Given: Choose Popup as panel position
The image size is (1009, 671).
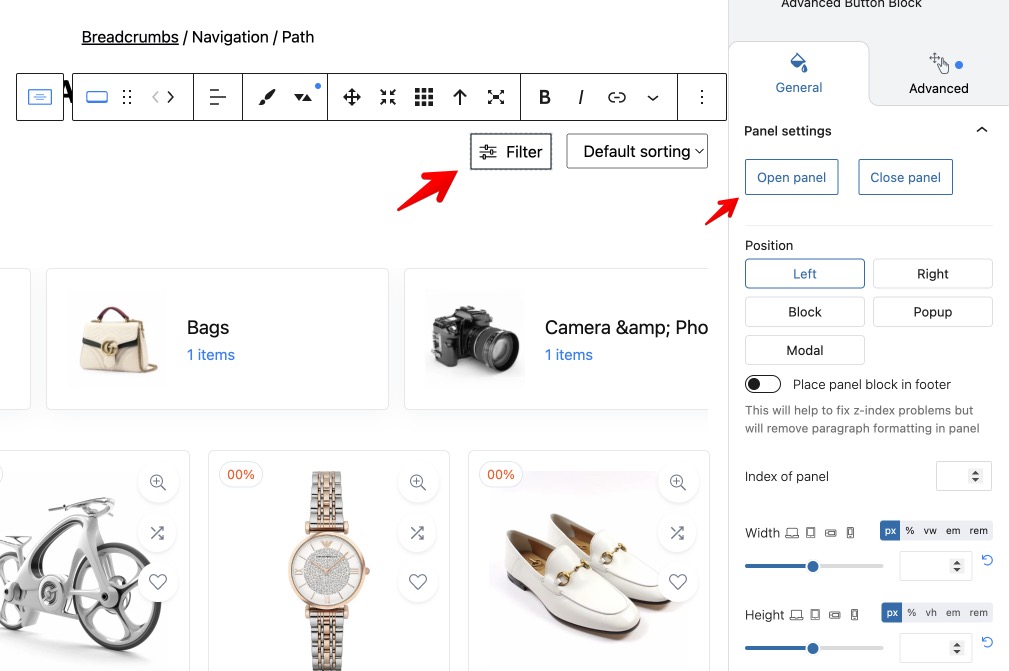Looking at the screenshot, I should pyautogui.click(x=932, y=312).
